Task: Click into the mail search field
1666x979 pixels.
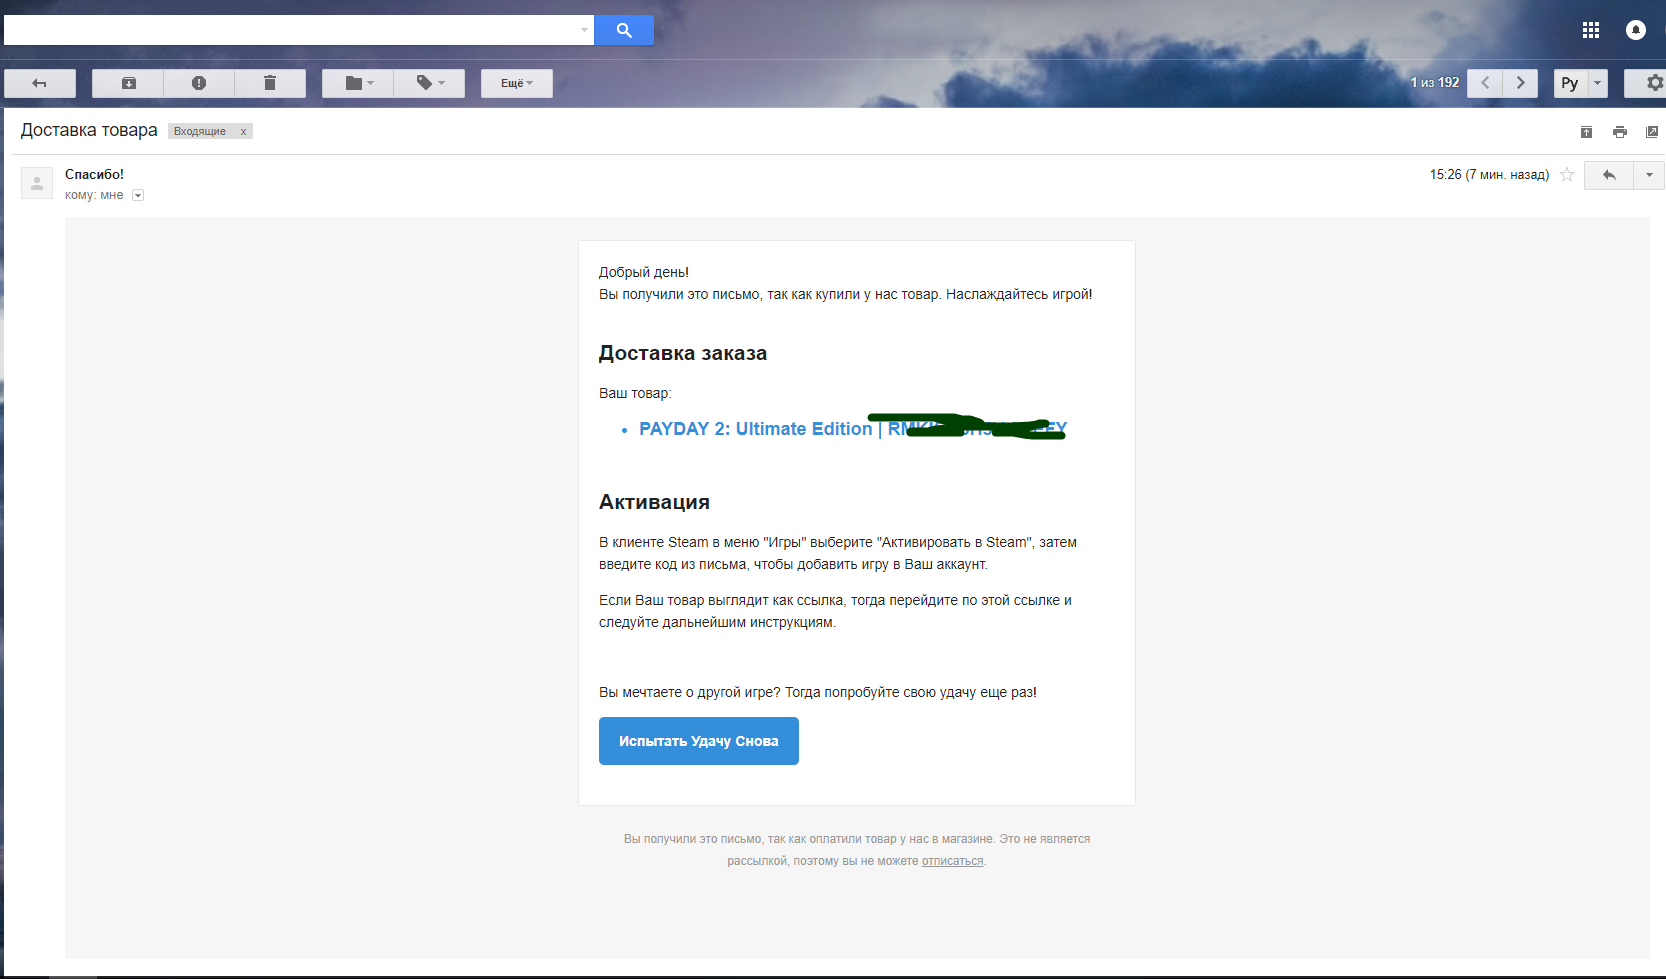Action: click(290, 30)
